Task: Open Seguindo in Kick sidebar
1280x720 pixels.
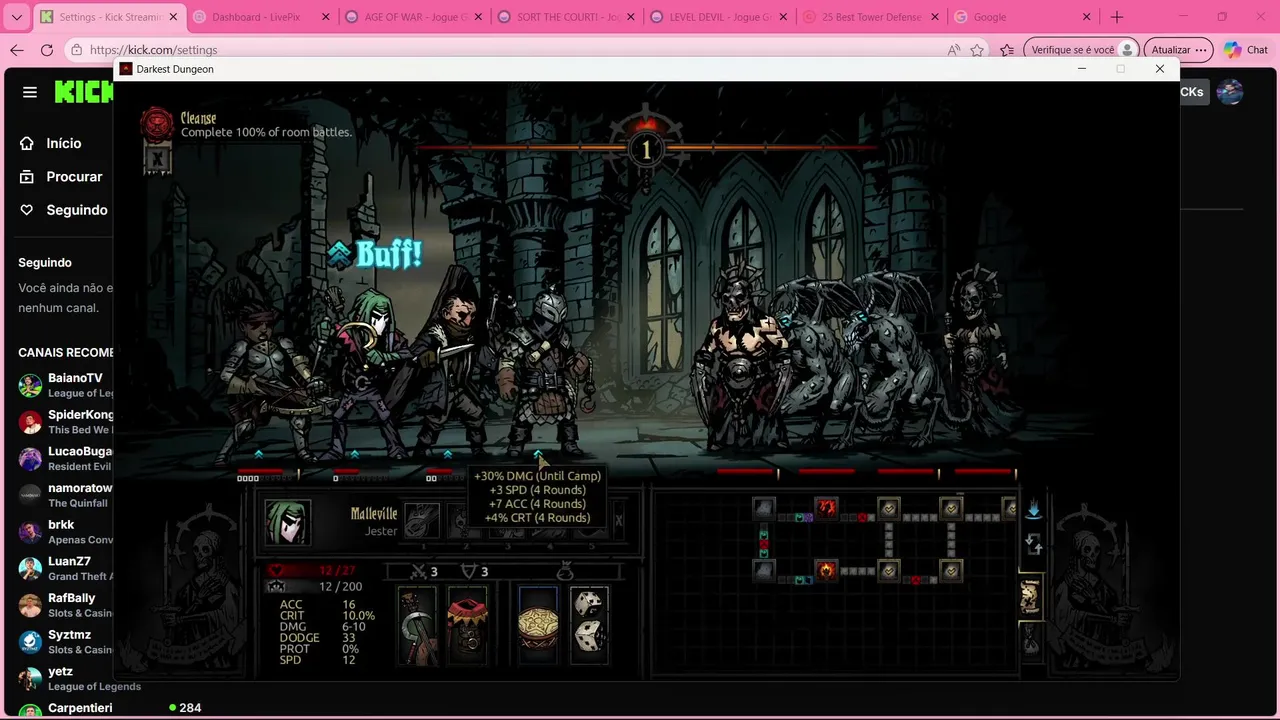Action: pyautogui.click(x=63, y=210)
